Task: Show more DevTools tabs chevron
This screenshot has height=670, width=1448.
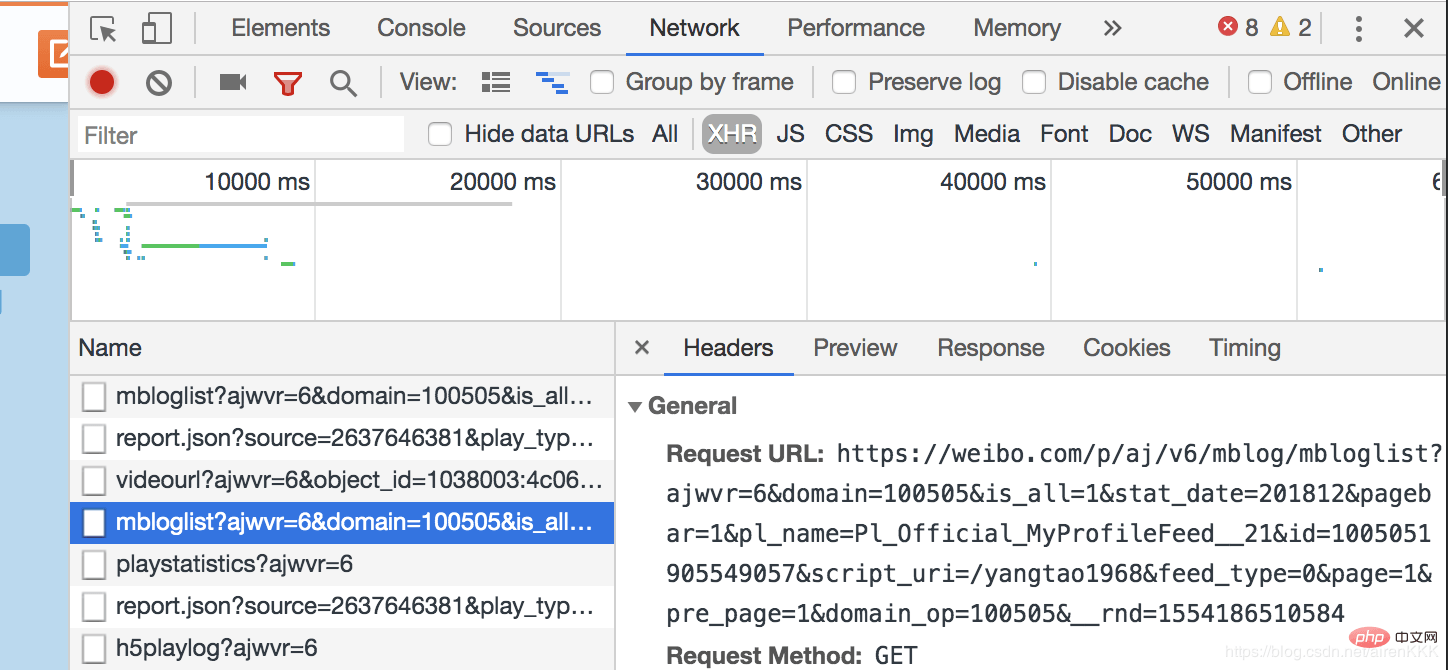Action: click(1112, 28)
